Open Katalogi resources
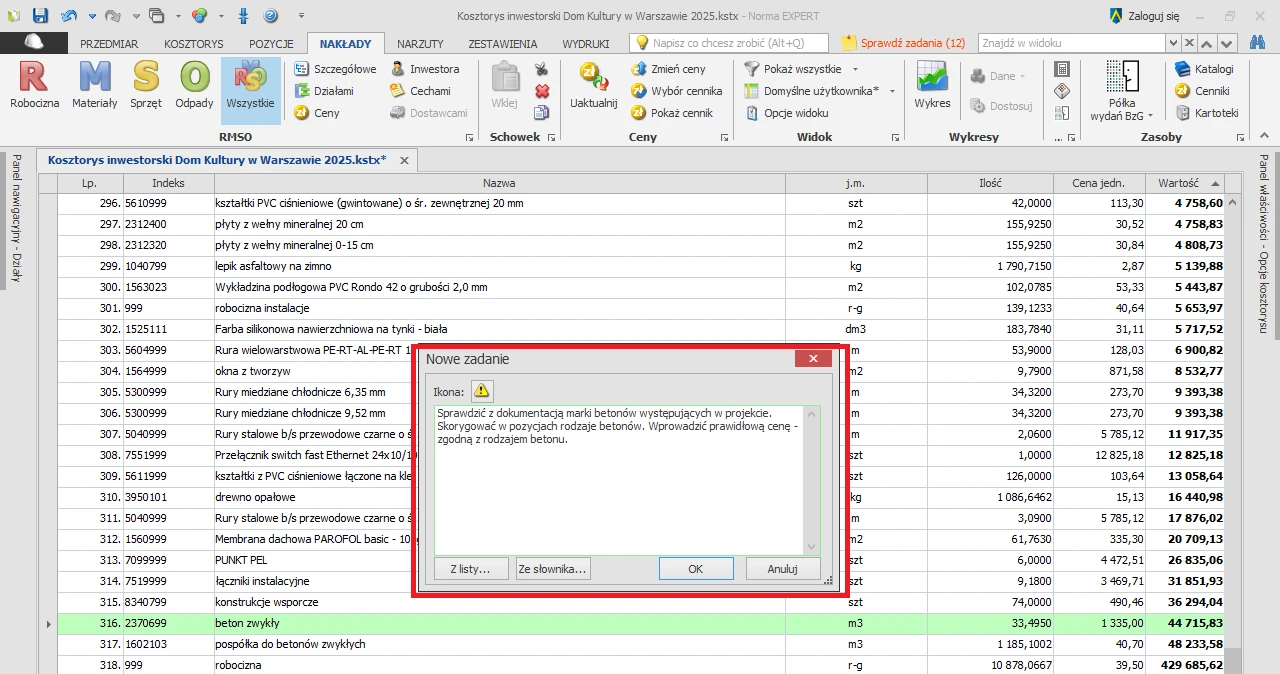Image resolution: width=1280 pixels, height=674 pixels. coord(1205,69)
